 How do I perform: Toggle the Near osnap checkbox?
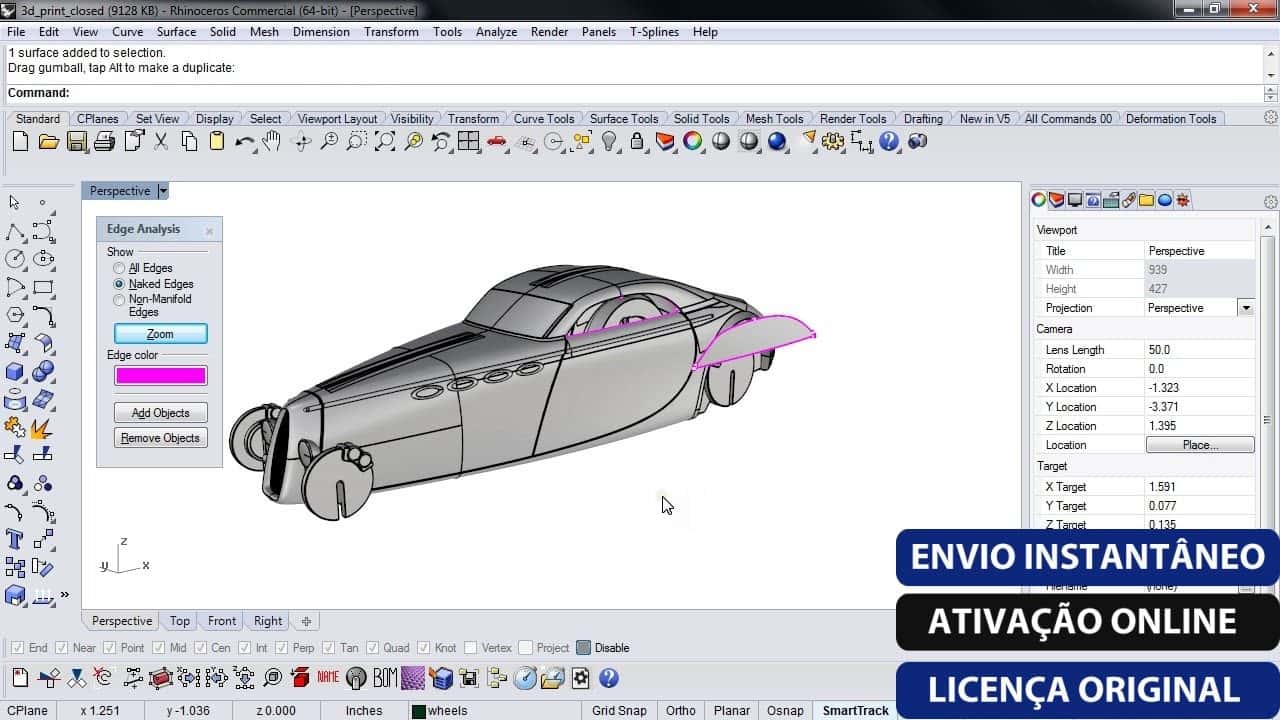pyautogui.click(x=62, y=648)
